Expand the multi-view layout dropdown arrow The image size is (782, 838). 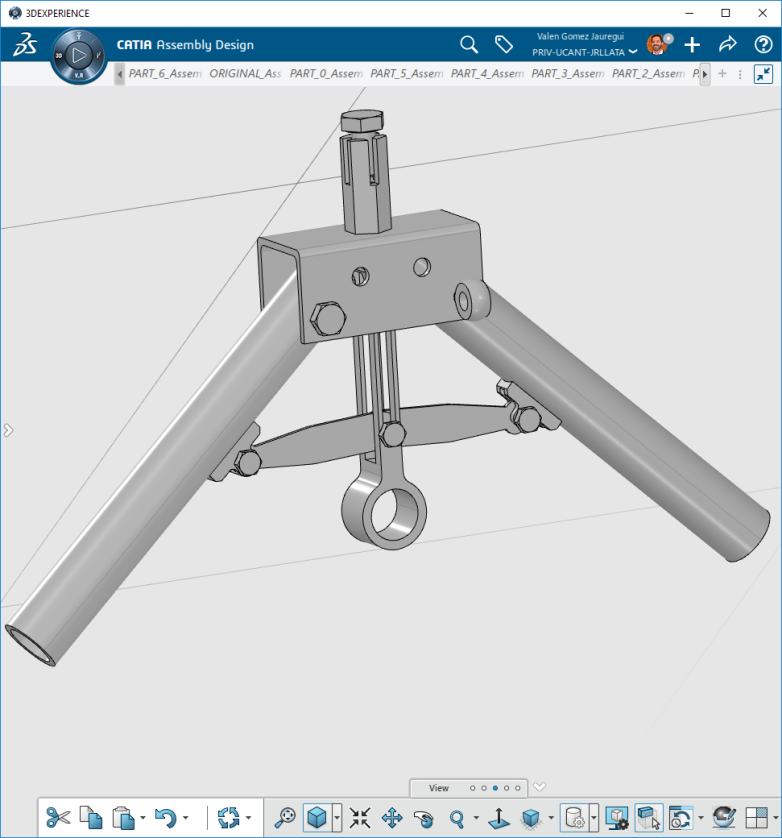pyautogui.click(x=776, y=818)
